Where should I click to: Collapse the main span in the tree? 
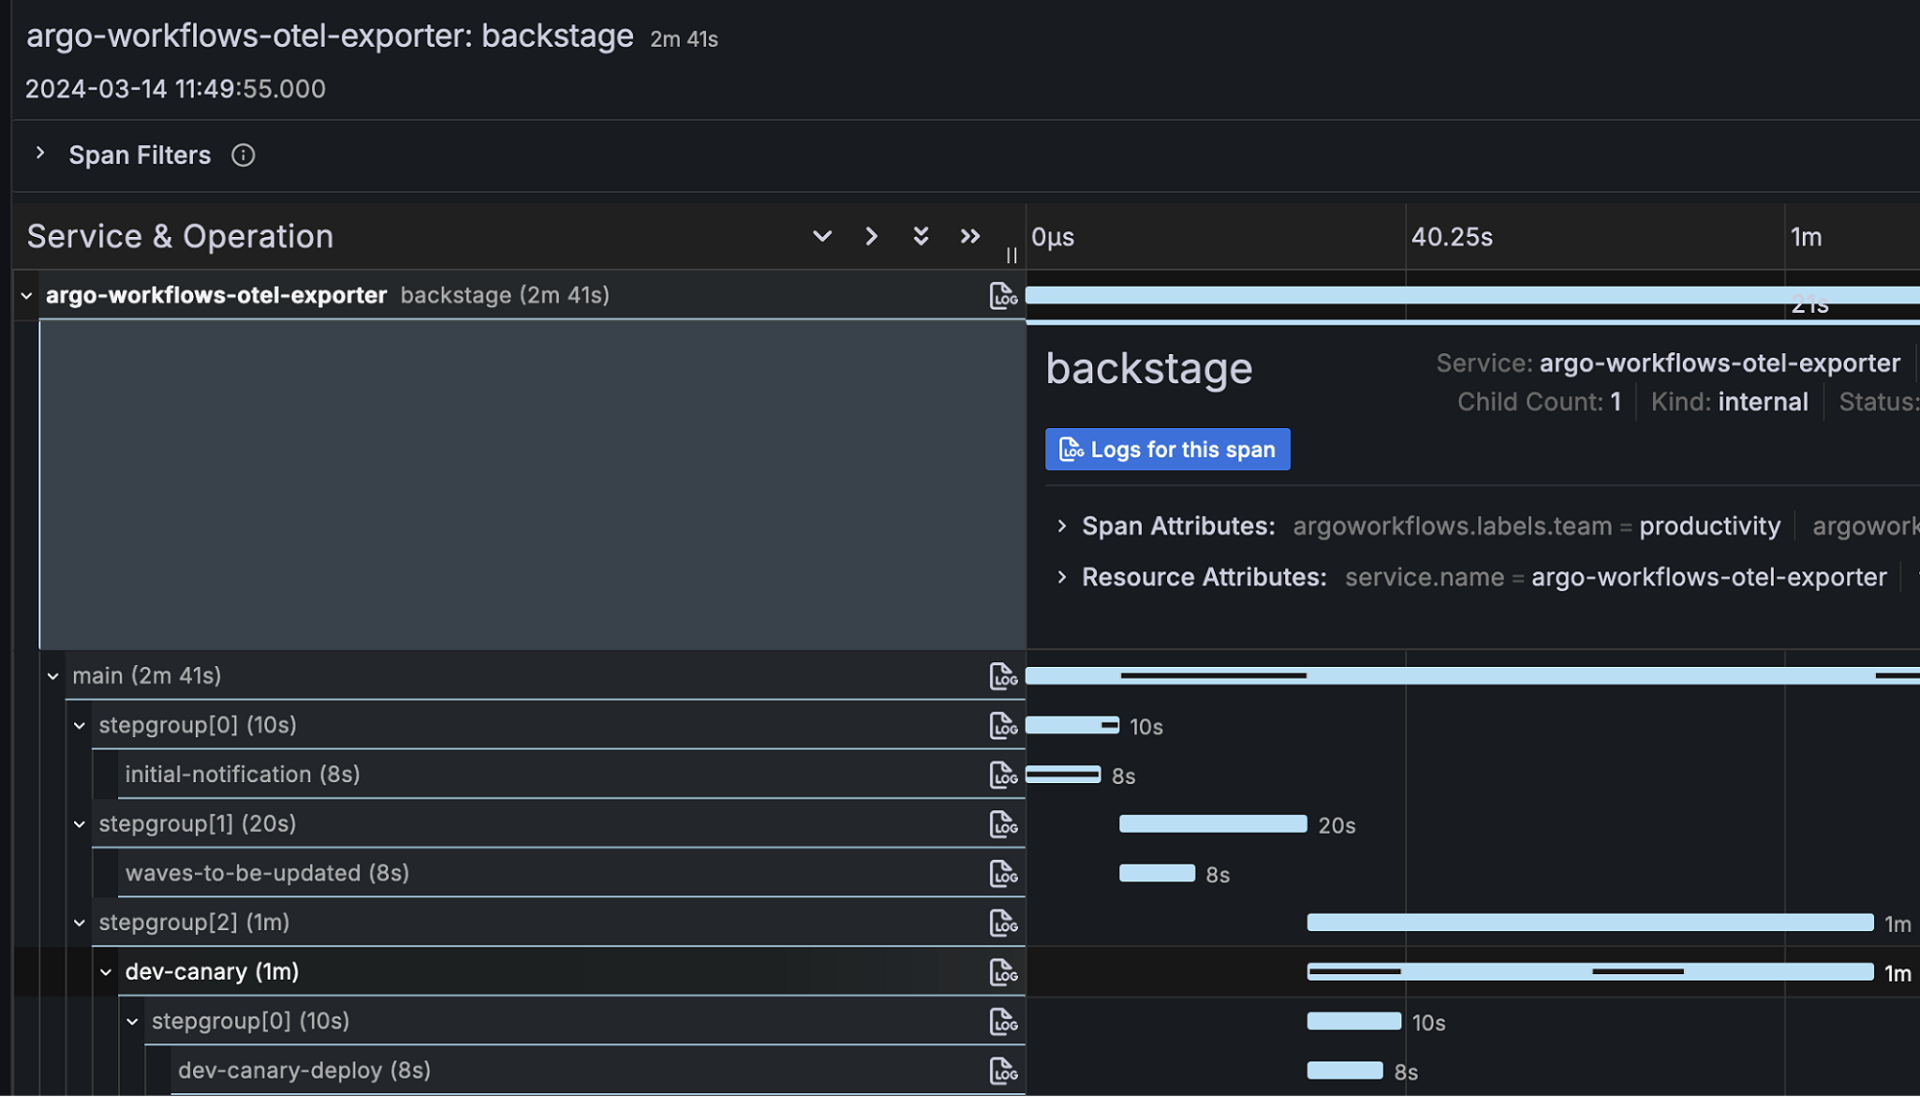53,675
